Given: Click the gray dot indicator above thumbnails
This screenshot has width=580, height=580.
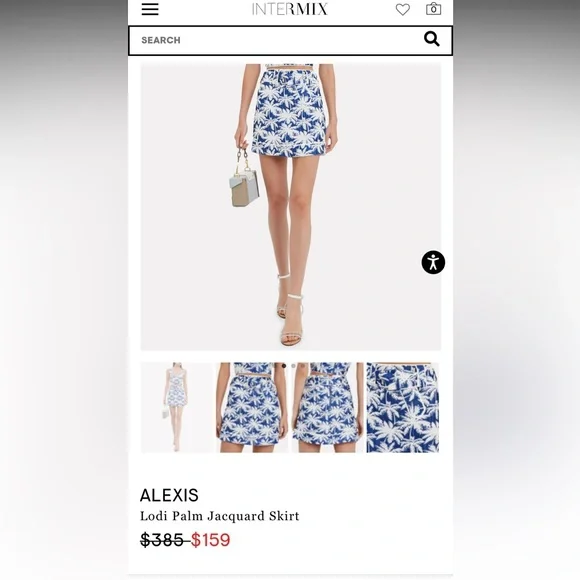Looking at the screenshot, I should (x=293, y=366).
